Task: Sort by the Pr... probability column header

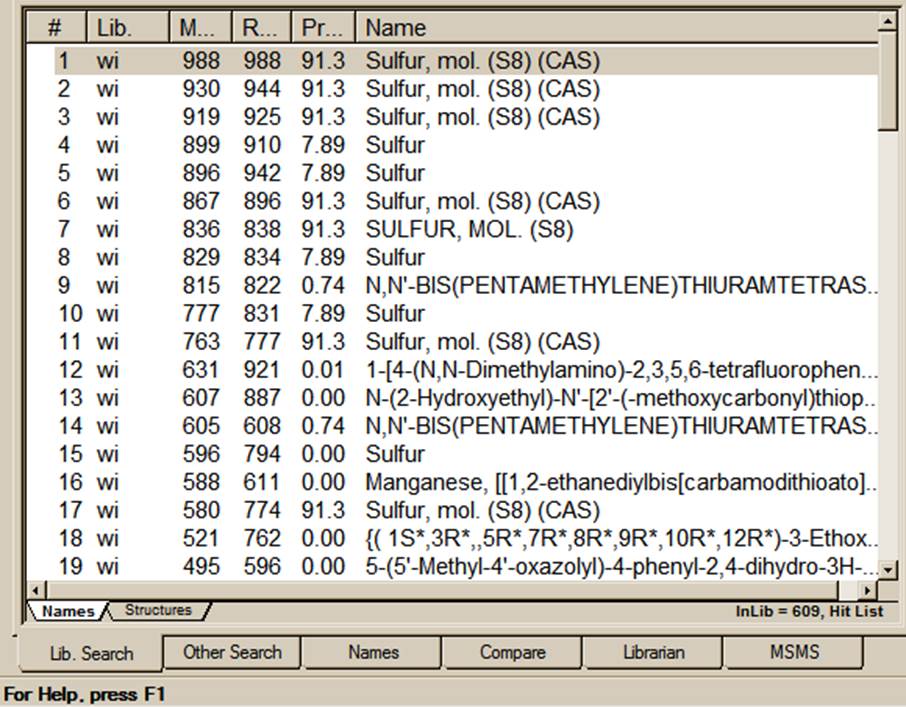Action: pos(323,27)
